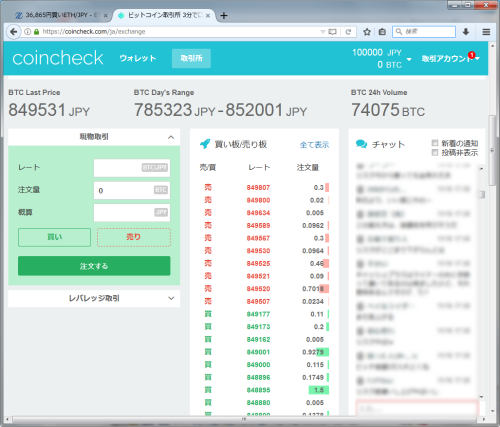Select sell order rate 849800

tap(258, 200)
